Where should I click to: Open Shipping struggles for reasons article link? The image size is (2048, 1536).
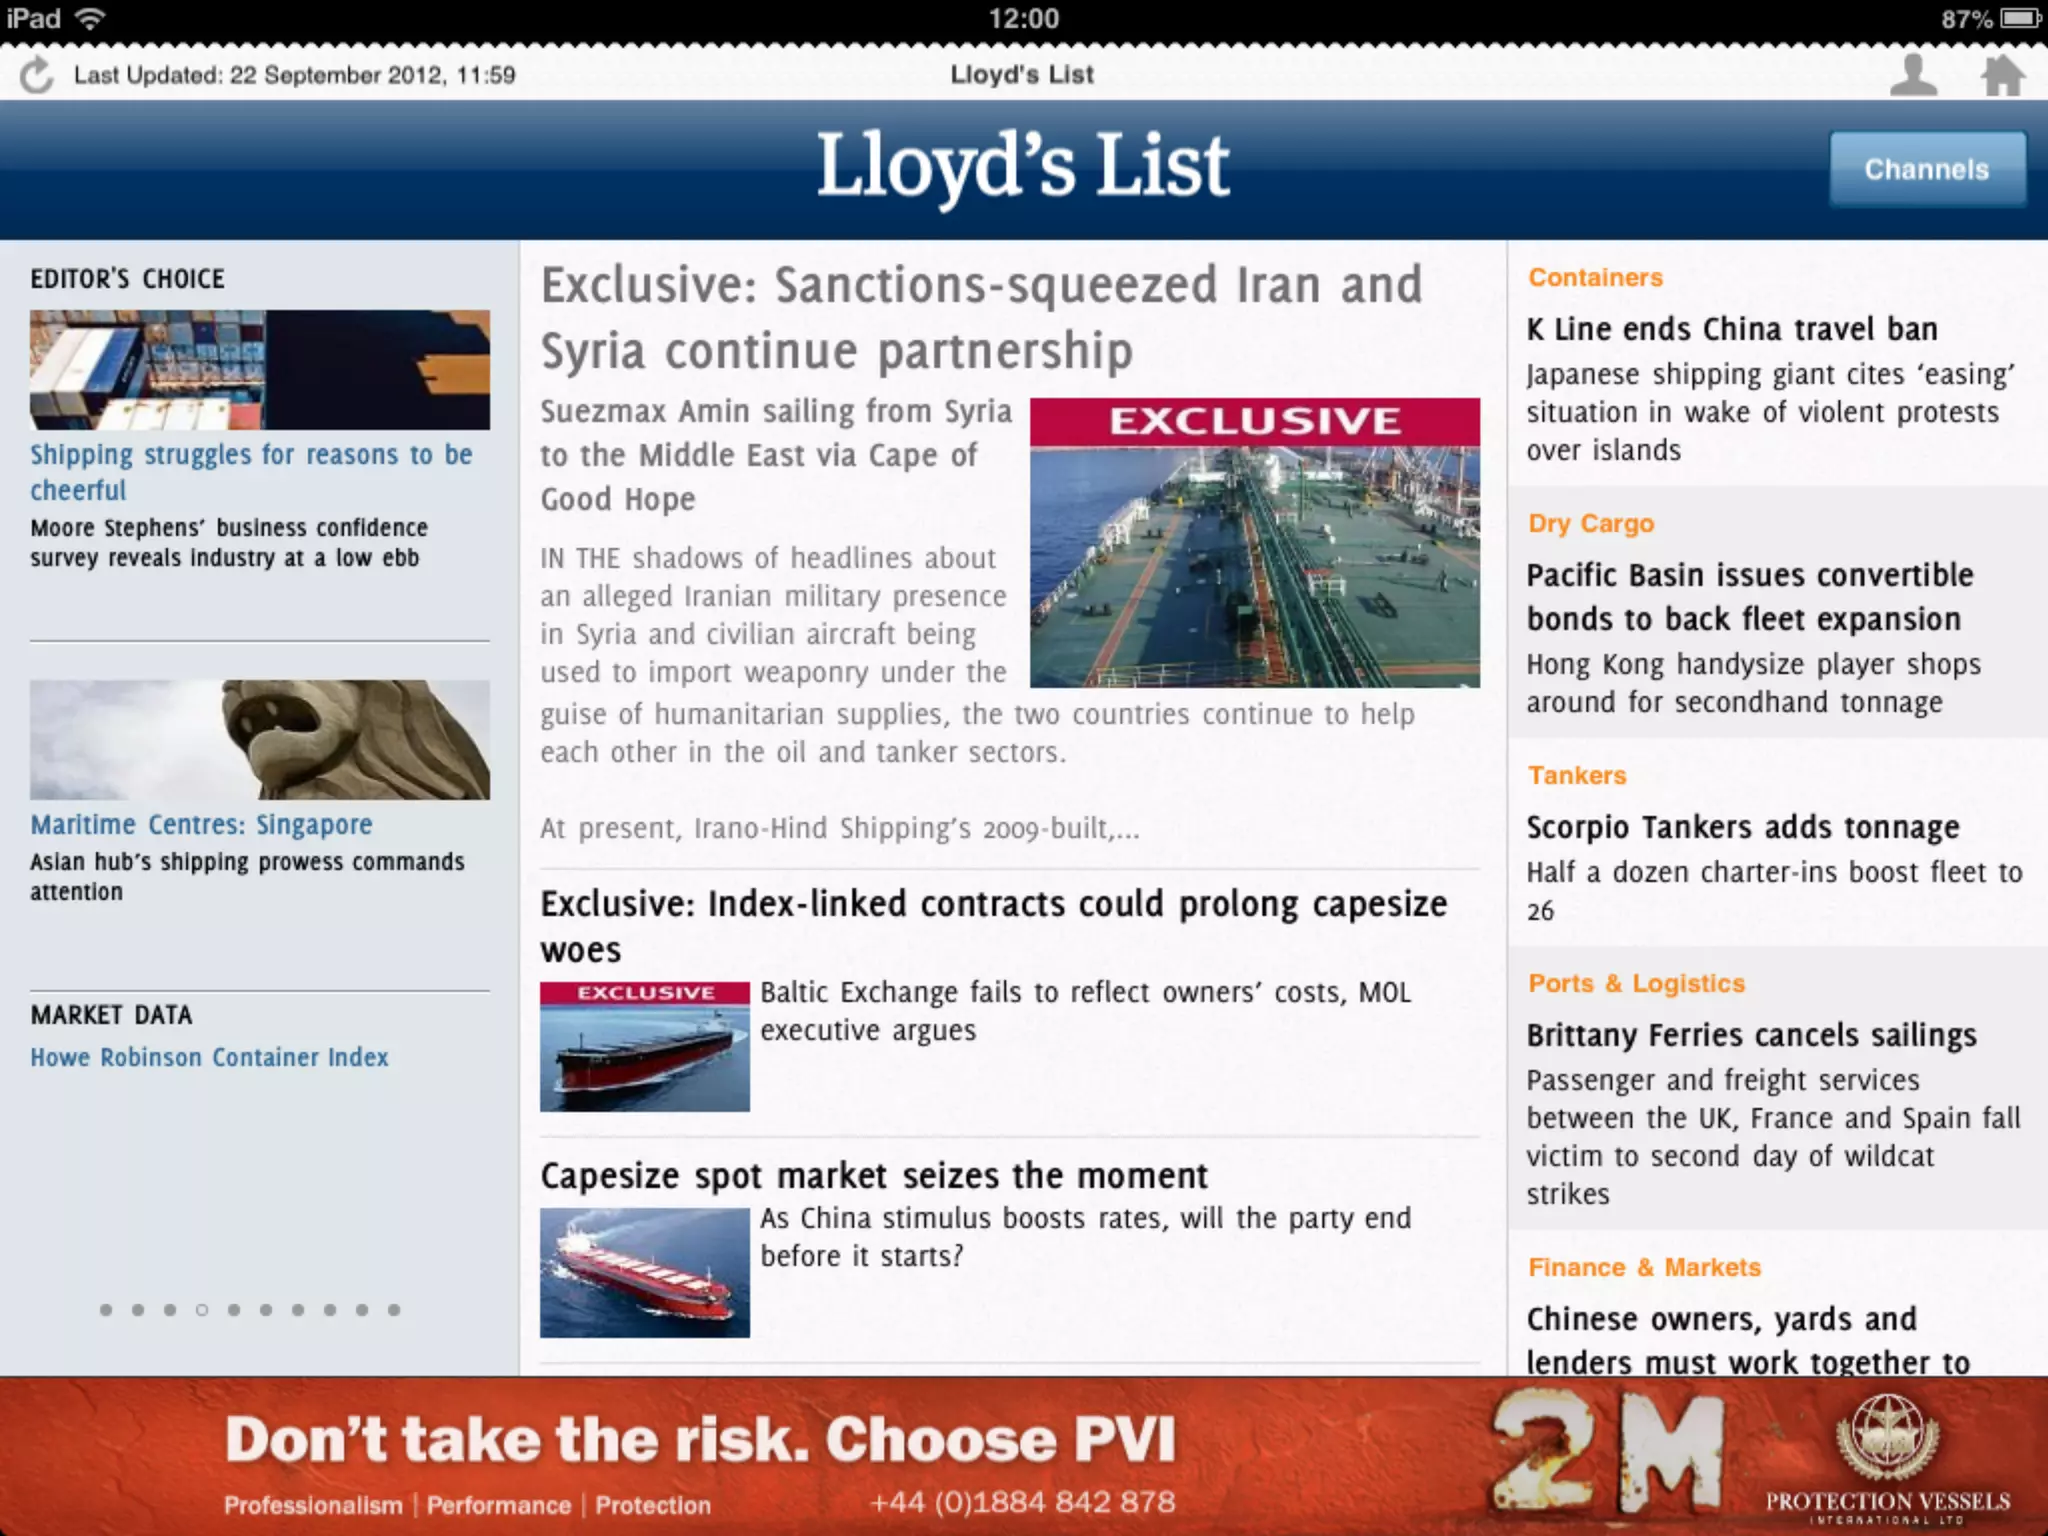click(250, 472)
